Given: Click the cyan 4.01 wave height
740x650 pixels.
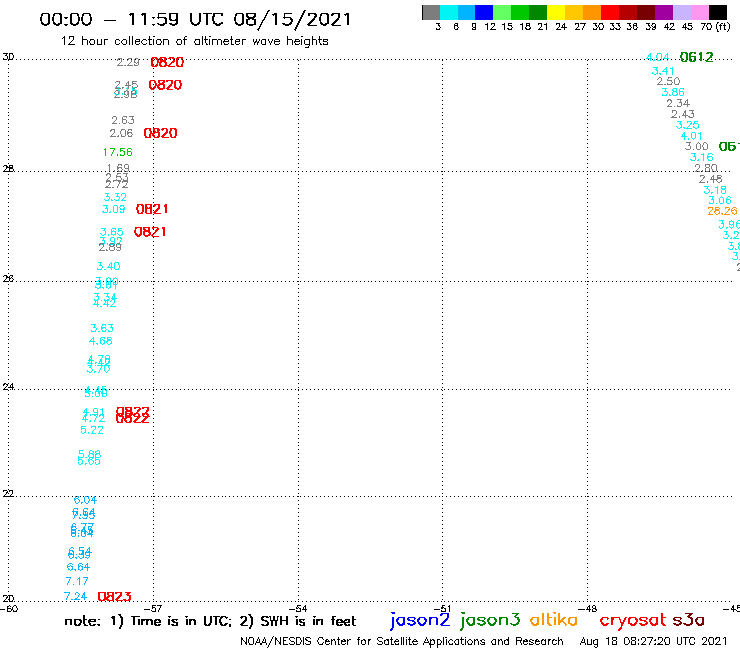Looking at the screenshot, I should [691, 136].
